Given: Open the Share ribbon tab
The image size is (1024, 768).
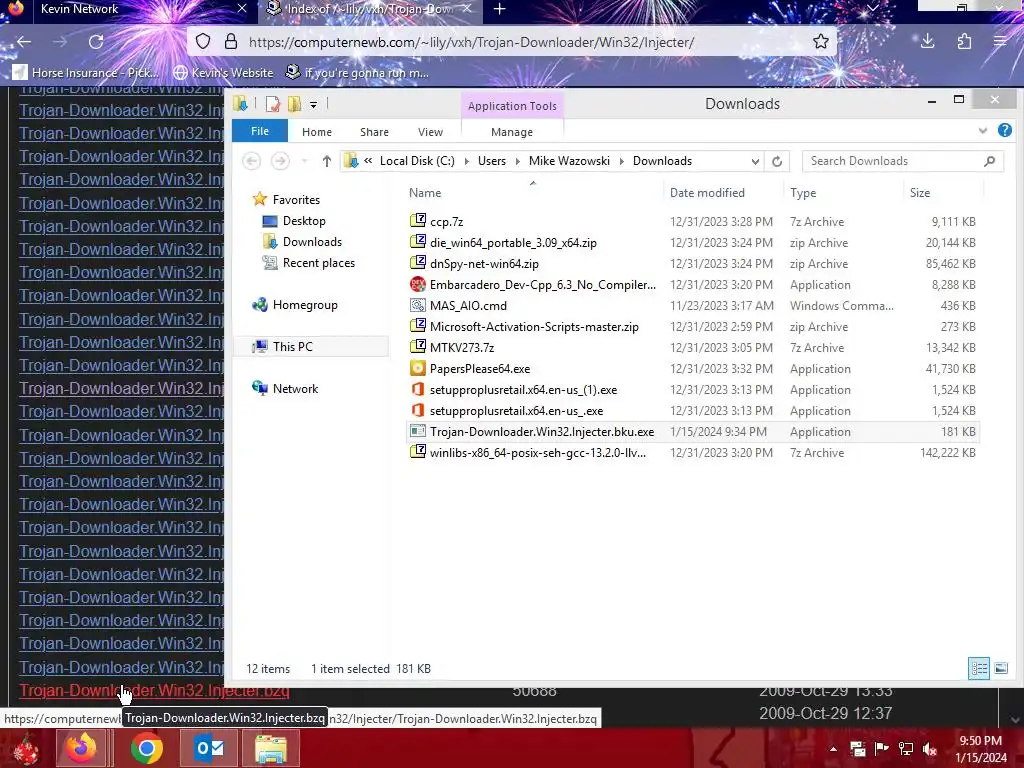Looking at the screenshot, I should point(374,132).
